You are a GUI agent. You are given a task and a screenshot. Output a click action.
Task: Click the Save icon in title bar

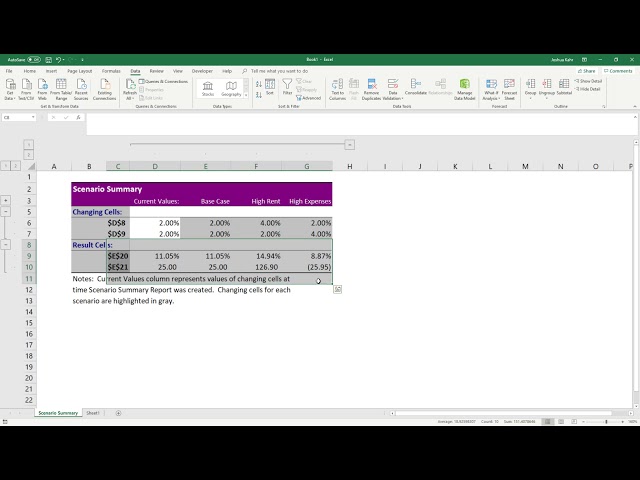pyautogui.click(x=48, y=60)
